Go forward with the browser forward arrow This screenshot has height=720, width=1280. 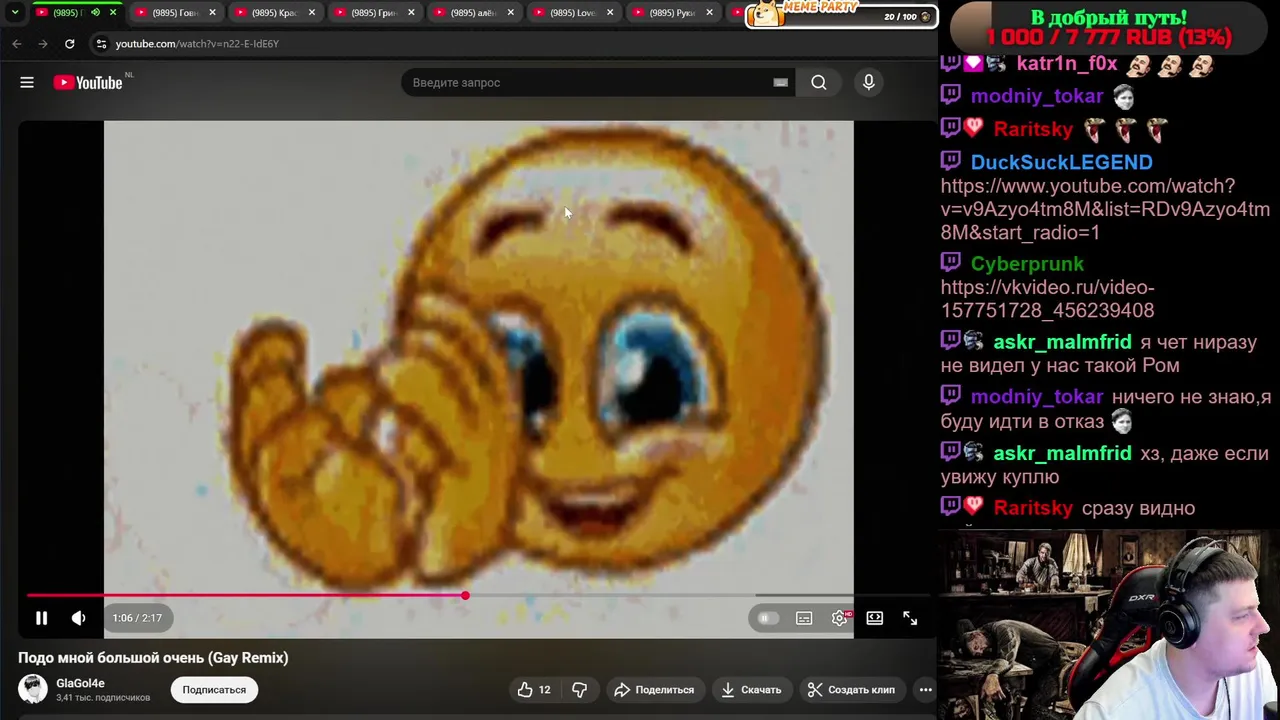pyautogui.click(x=42, y=44)
